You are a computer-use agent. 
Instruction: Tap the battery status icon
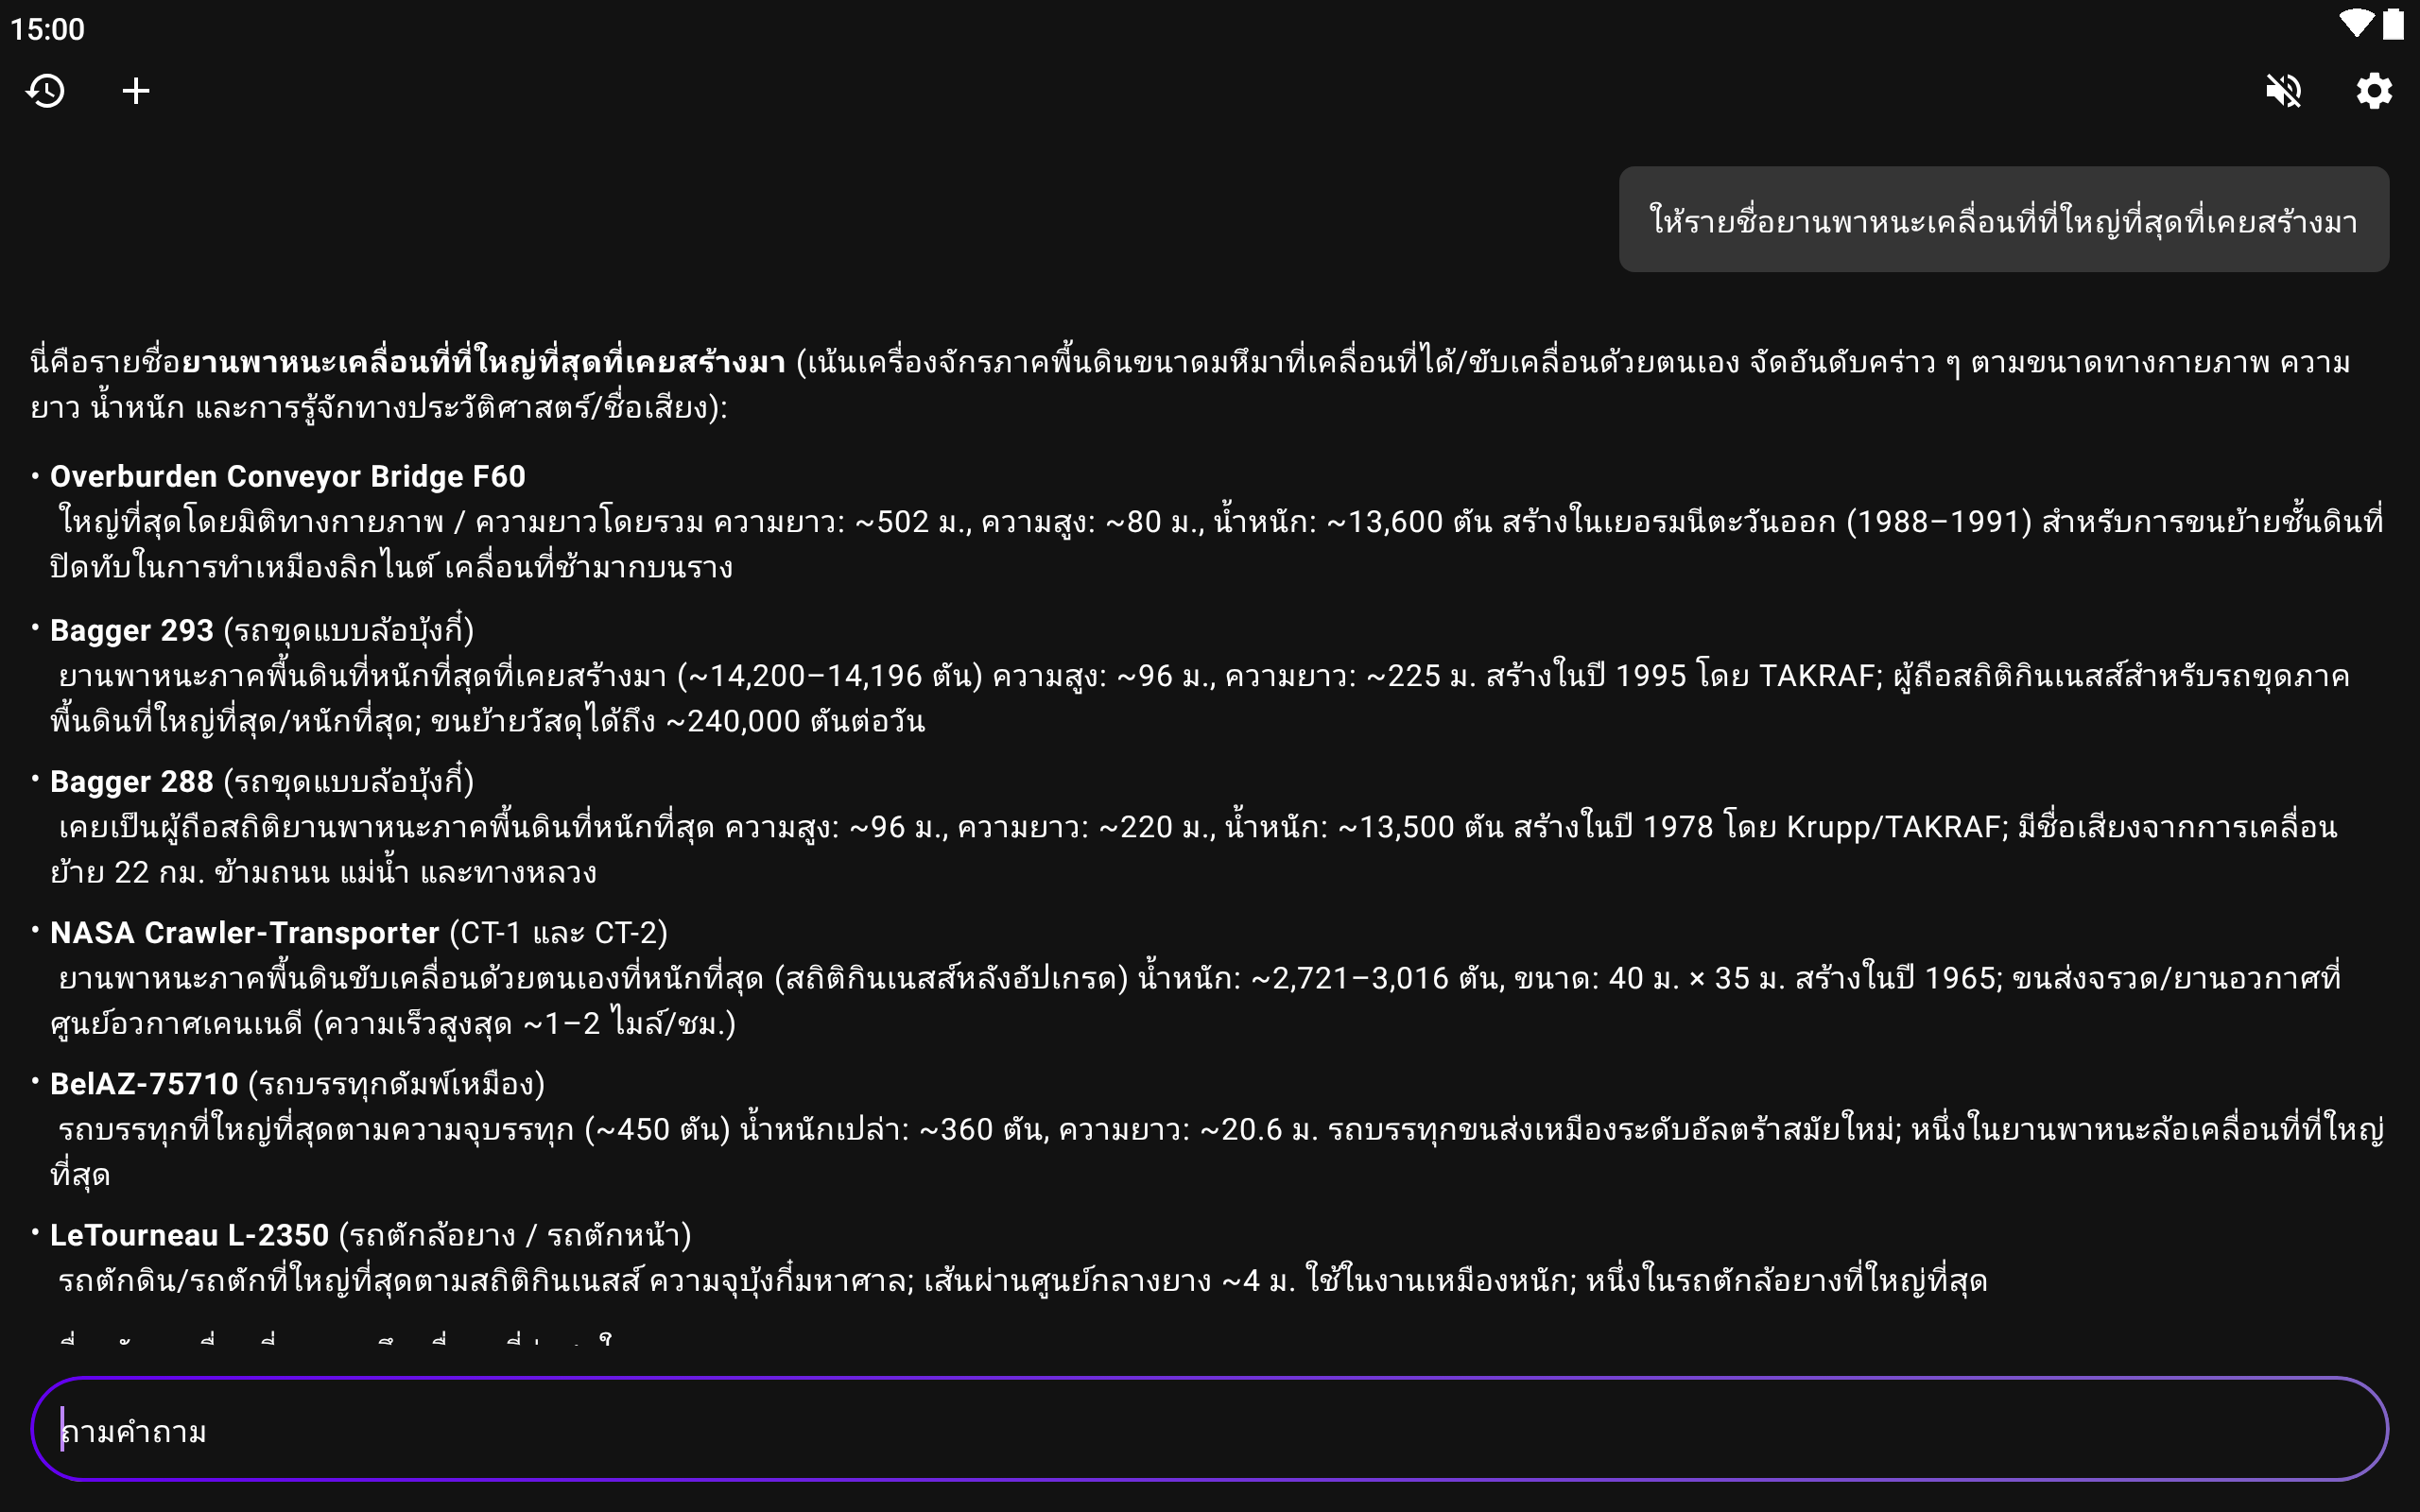tap(2393, 24)
